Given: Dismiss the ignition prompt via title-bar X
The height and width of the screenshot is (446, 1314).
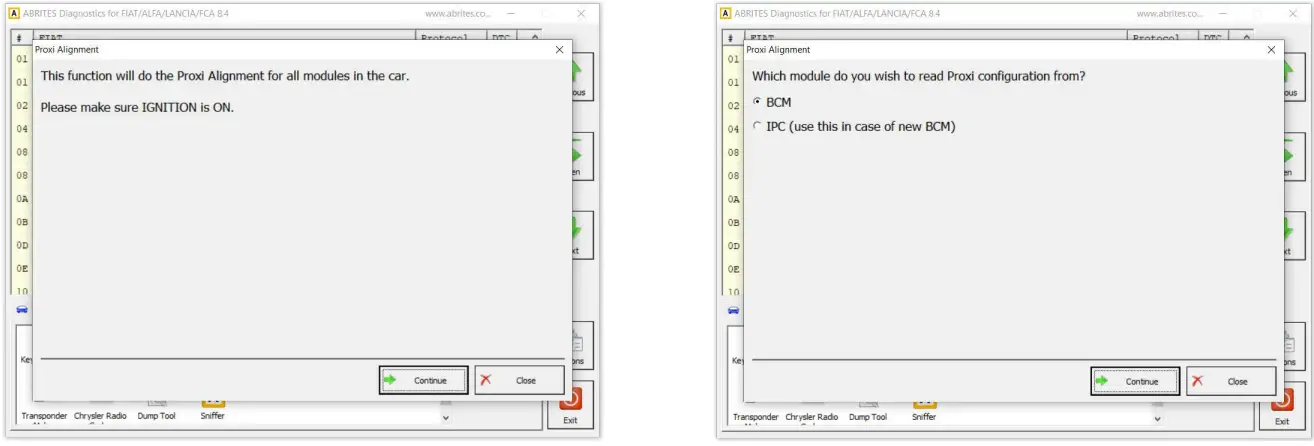Looking at the screenshot, I should click(x=559, y=49).
